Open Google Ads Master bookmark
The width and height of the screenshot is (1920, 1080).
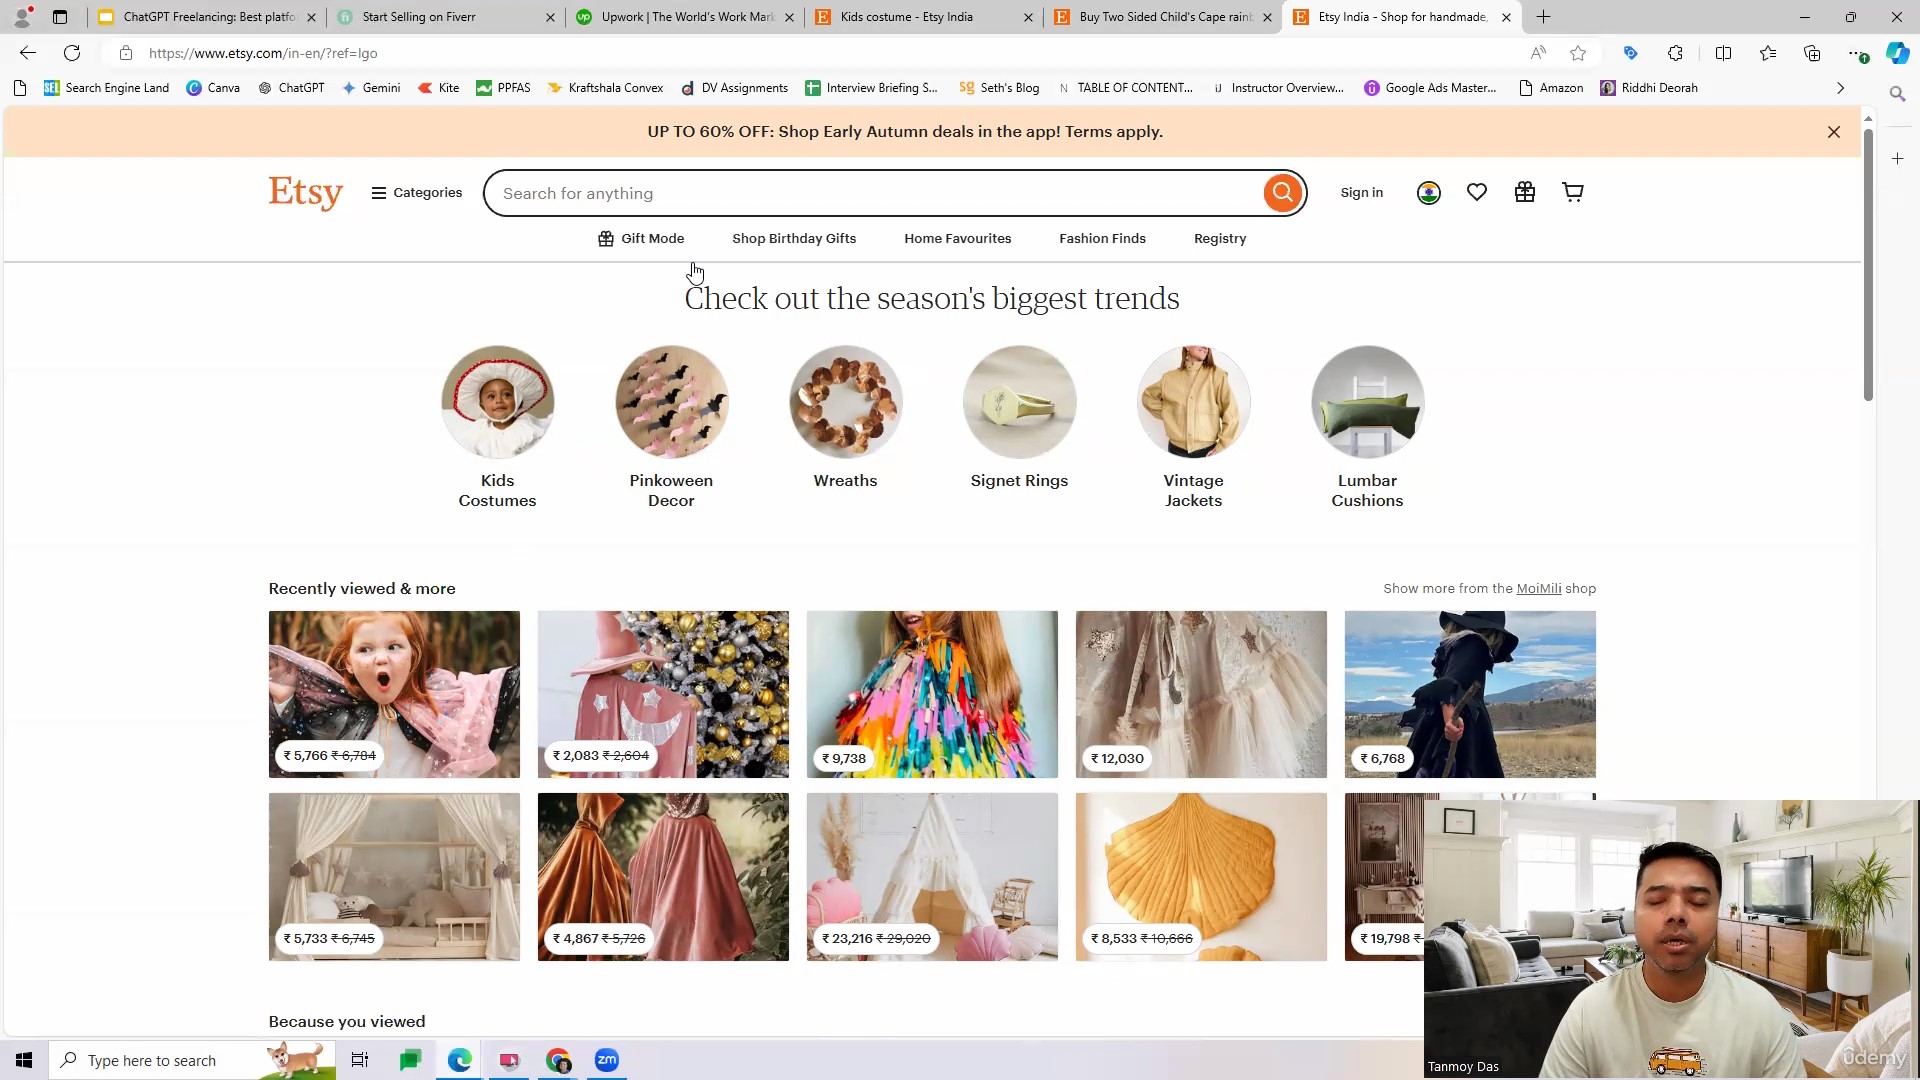pyautogui.click(x=1430, y=88)
